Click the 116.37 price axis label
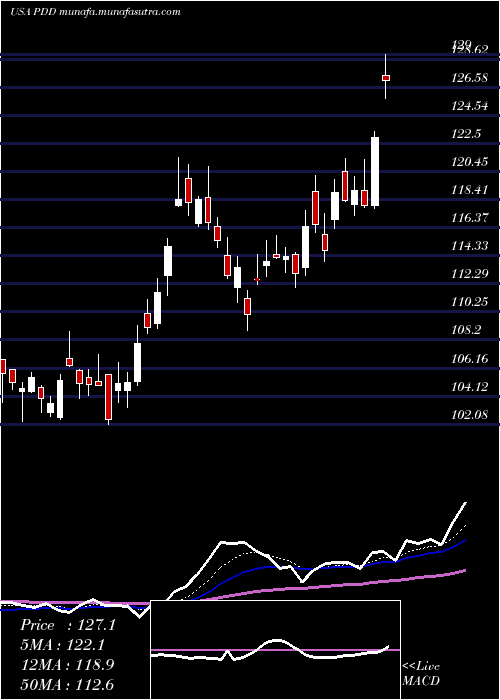The image size is (500, 700). point(469,218)
